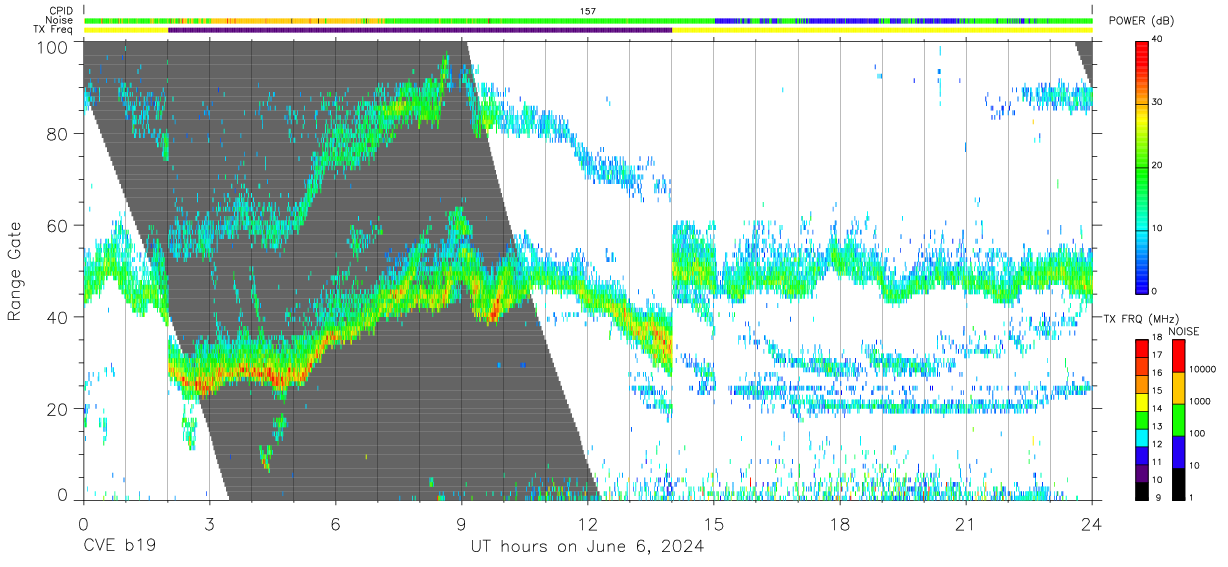This screenshot has width=1228, height=567.
Task: Click the '20' tick on the power scale
Action: click(1159, 166)
